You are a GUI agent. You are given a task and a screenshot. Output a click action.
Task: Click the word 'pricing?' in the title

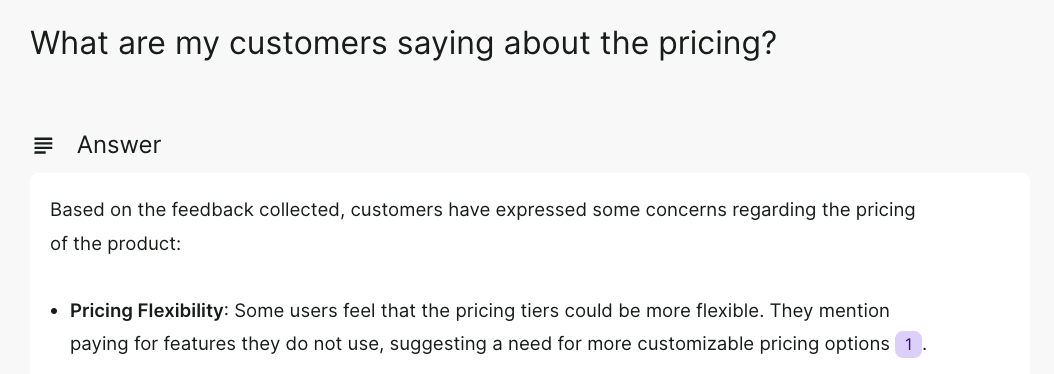pyautogui.click(x=717, y=44)
